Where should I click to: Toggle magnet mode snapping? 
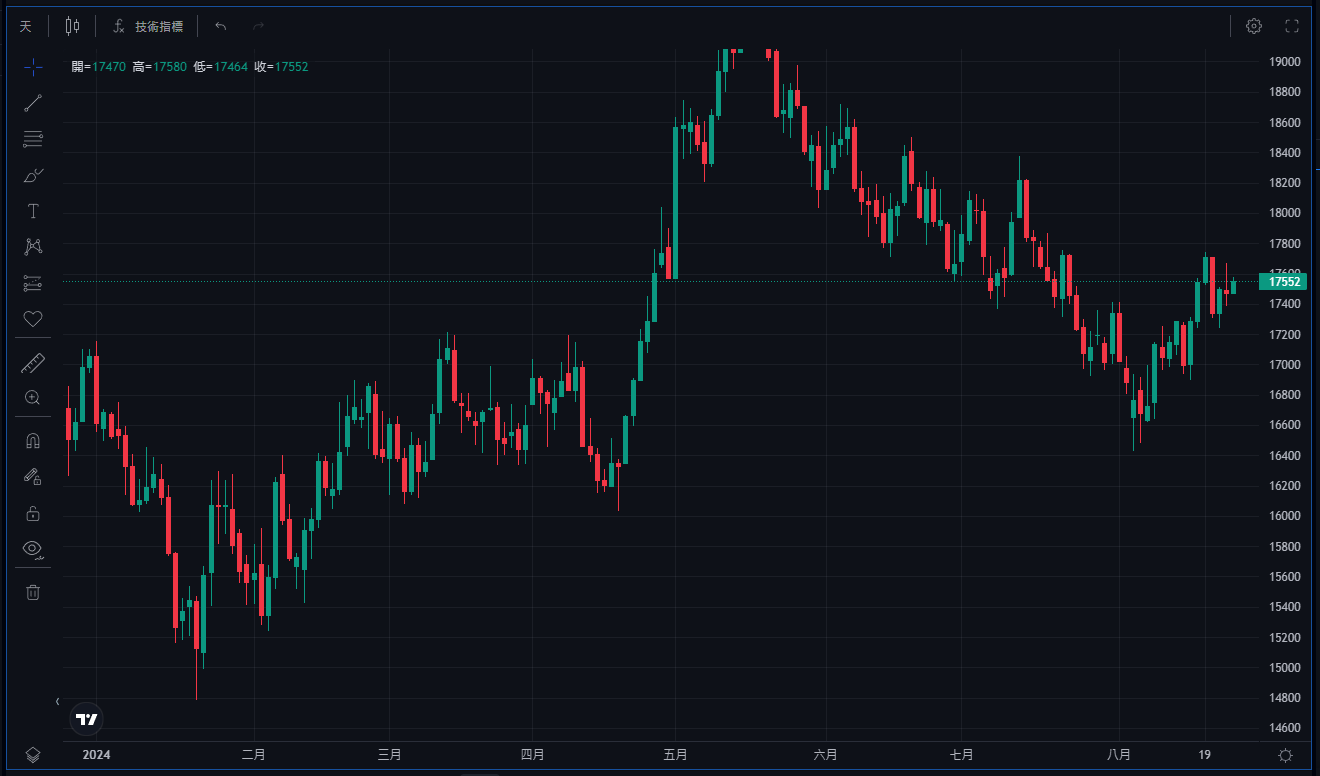(33, 441)
